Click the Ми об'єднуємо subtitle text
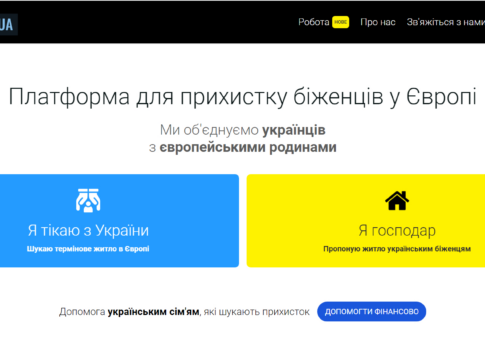This screenshot has height=360, width=485. point(209,130)
